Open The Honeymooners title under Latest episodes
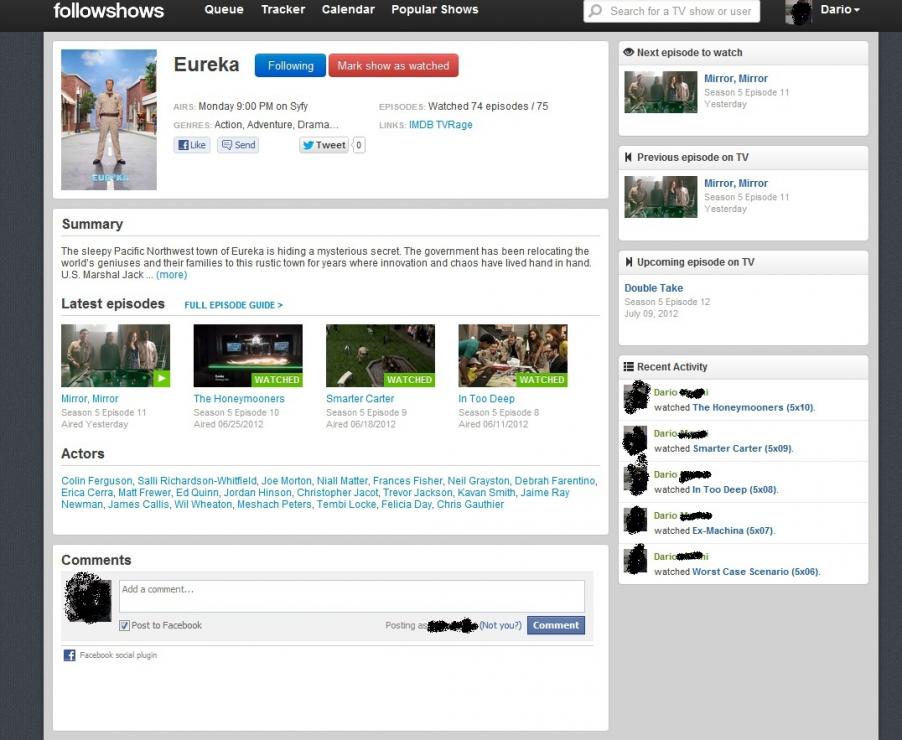902x740 pixels. [x=239, y=399]
